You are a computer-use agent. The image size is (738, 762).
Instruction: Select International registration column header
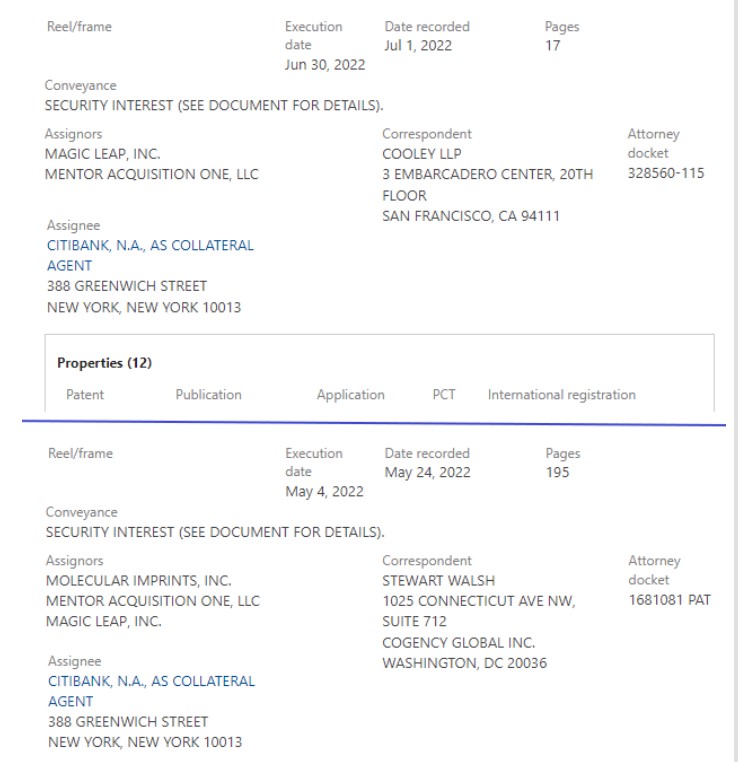point(562,395)
